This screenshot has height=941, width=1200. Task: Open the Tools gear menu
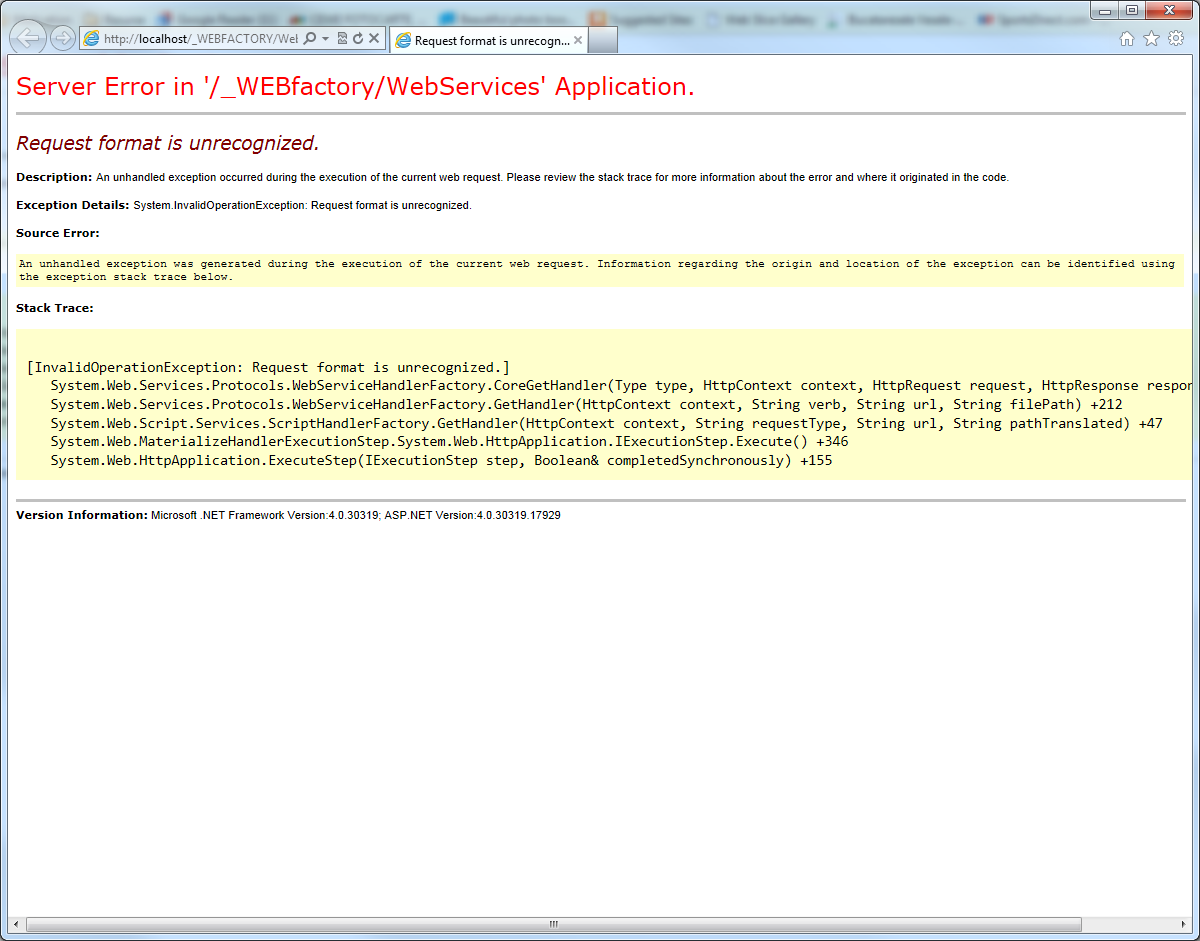(1177, 37)
